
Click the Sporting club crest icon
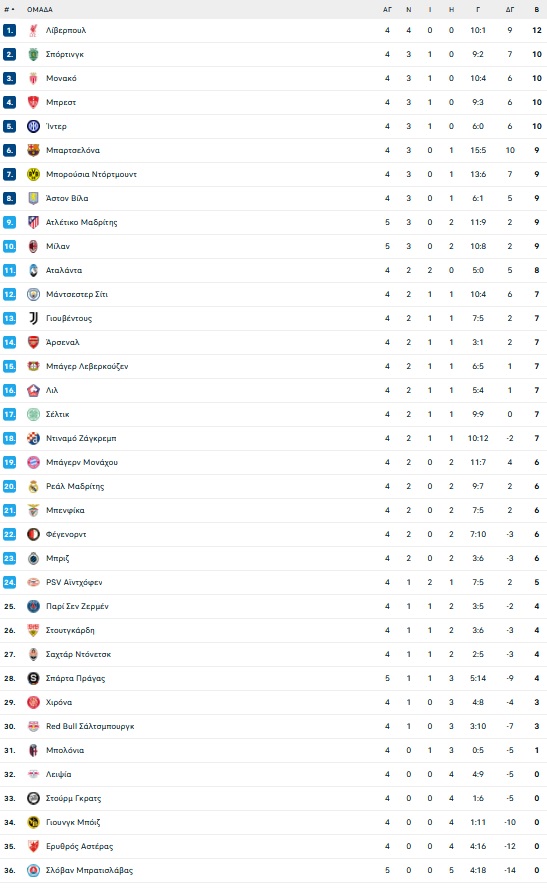(33, 54)
